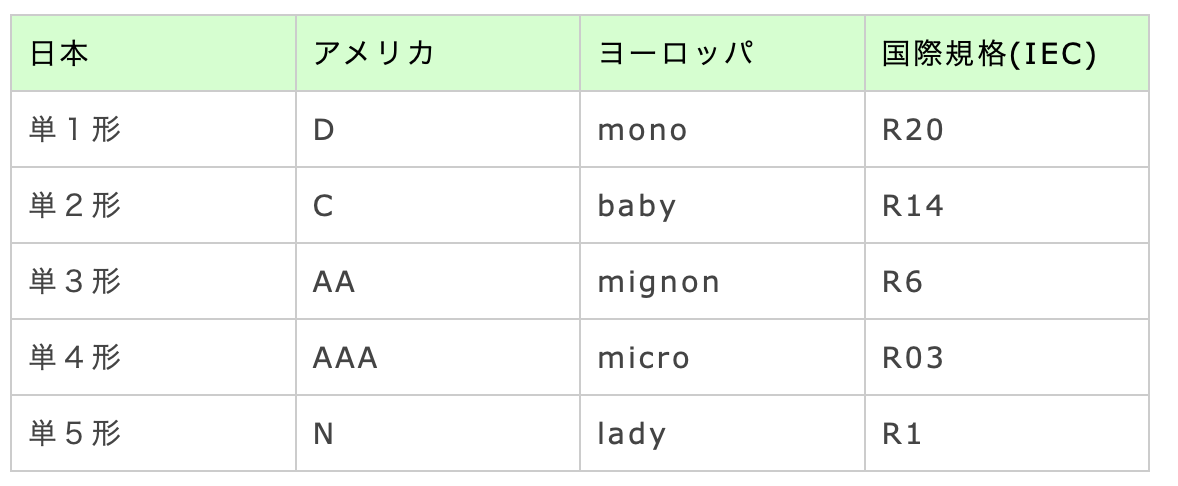
Task: Click the 単3形 cell
Action: click(76, 282)
